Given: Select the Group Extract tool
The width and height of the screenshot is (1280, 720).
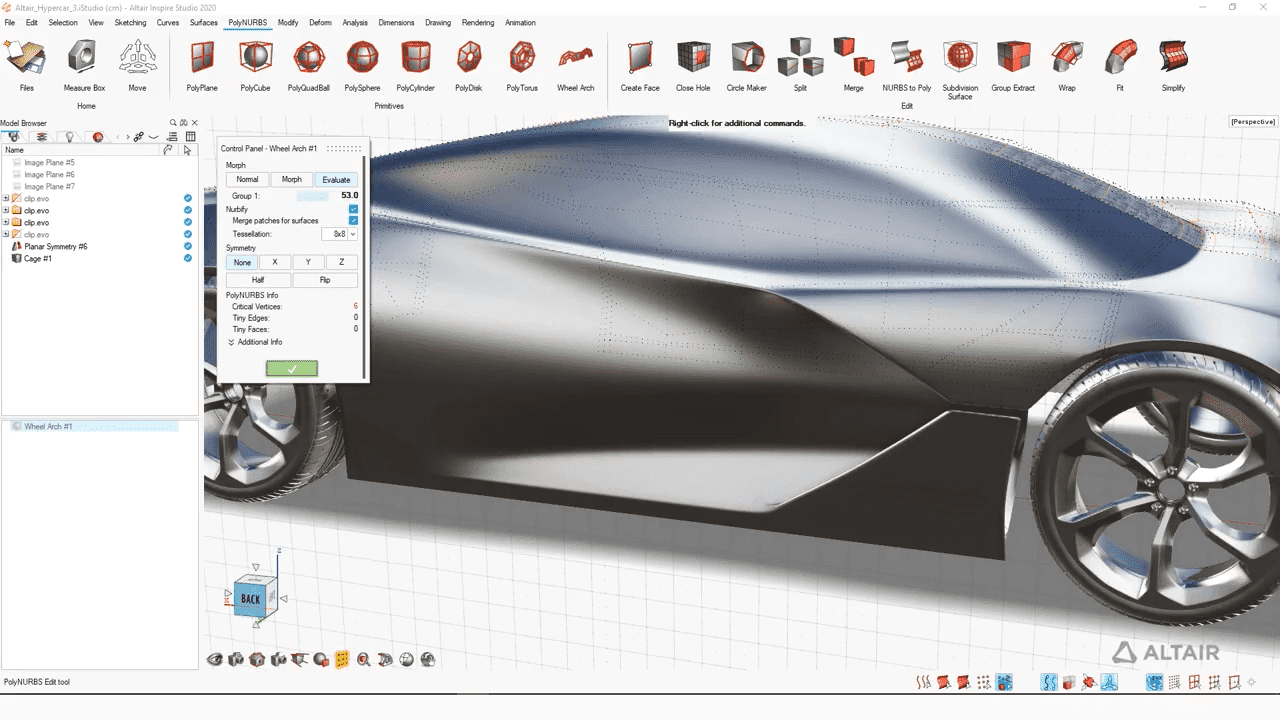Looking at the screenshot, I should [x=1013, y=66].
